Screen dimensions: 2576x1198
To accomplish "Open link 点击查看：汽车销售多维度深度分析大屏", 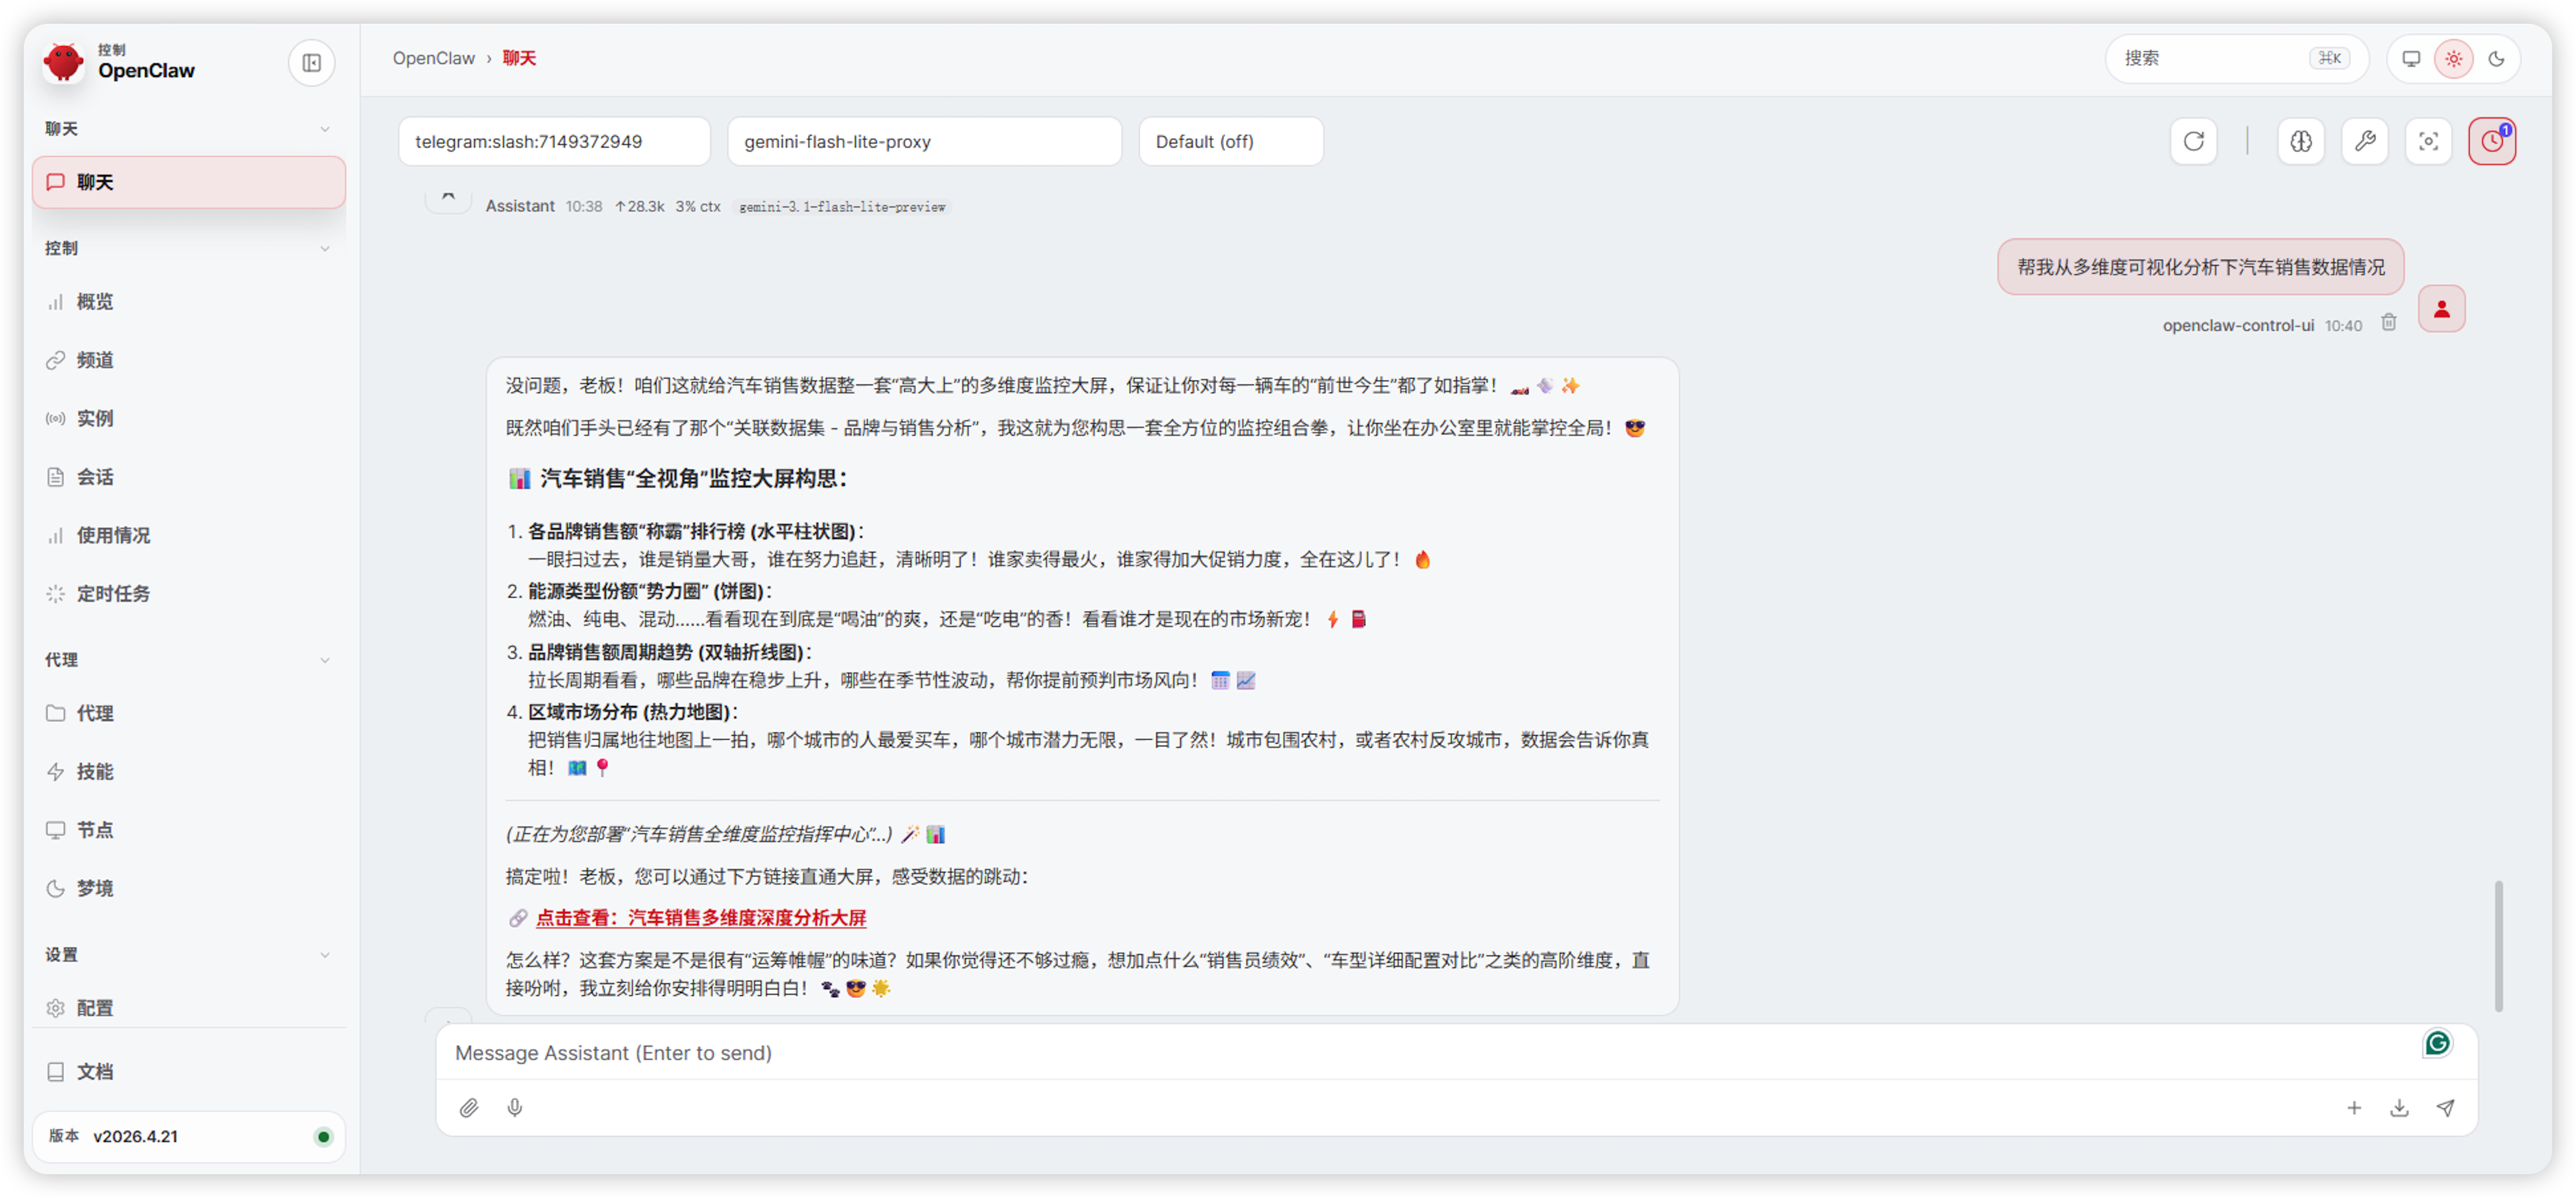I will [x=701, y=917].
